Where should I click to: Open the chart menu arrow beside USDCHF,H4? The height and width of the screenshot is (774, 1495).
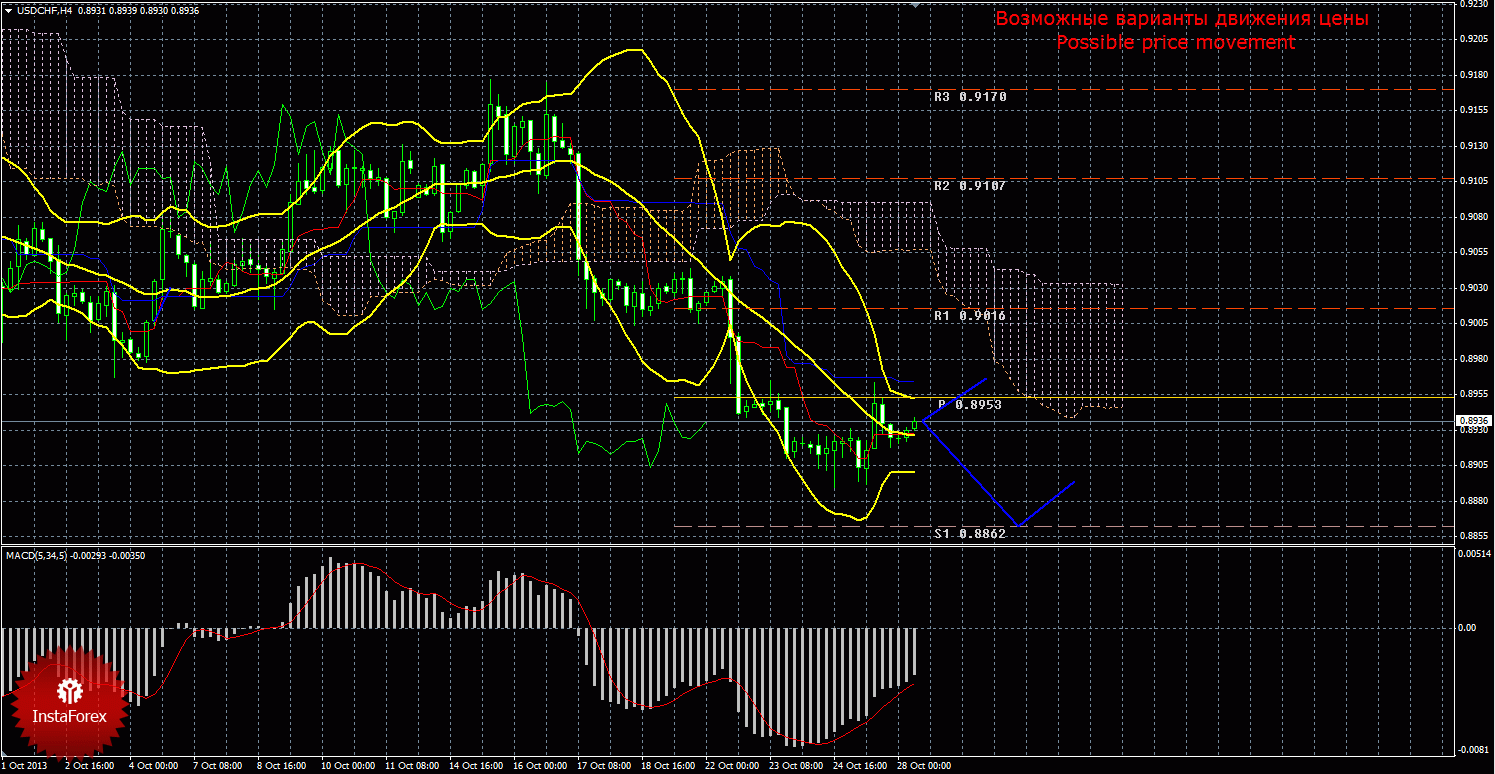click(8, 9)
